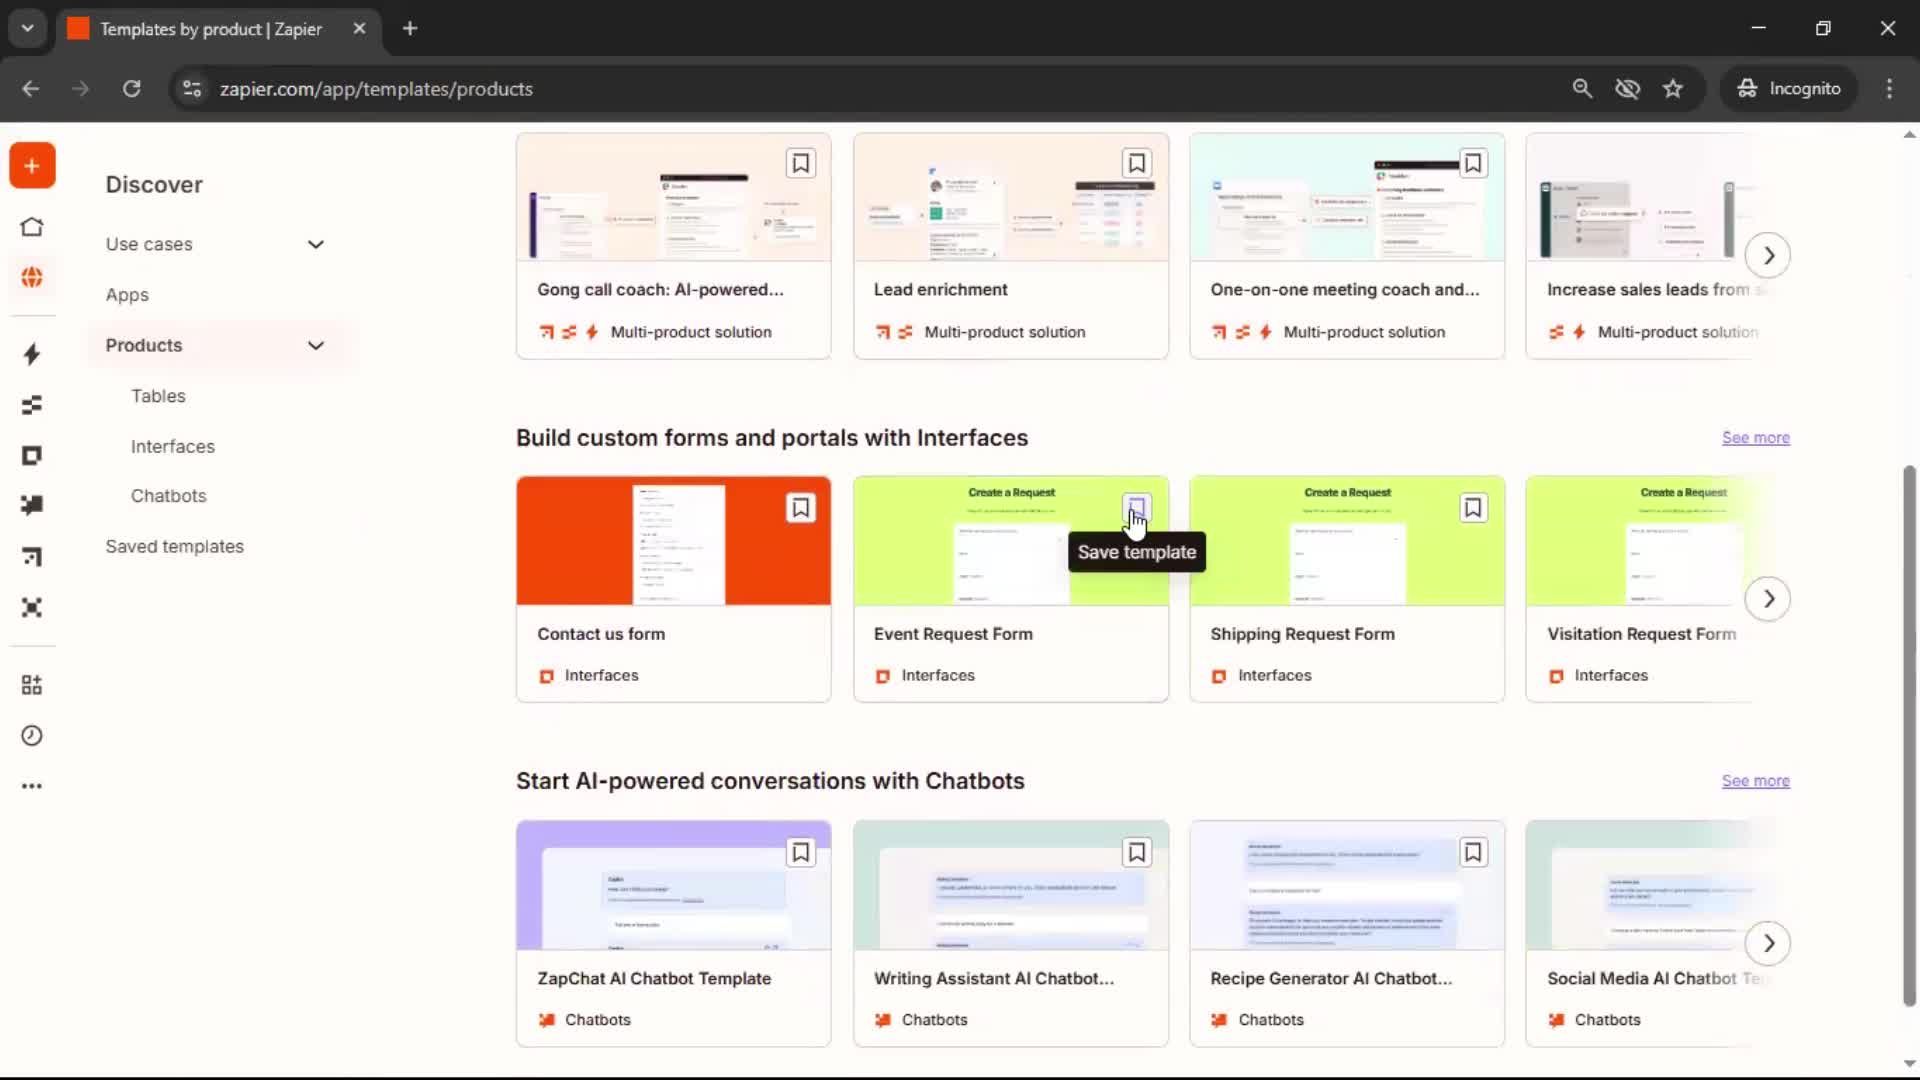The width and height of the screenshot is (1920, 1080).
Task: Go back in browser
Action: click(x=30, y=89)
